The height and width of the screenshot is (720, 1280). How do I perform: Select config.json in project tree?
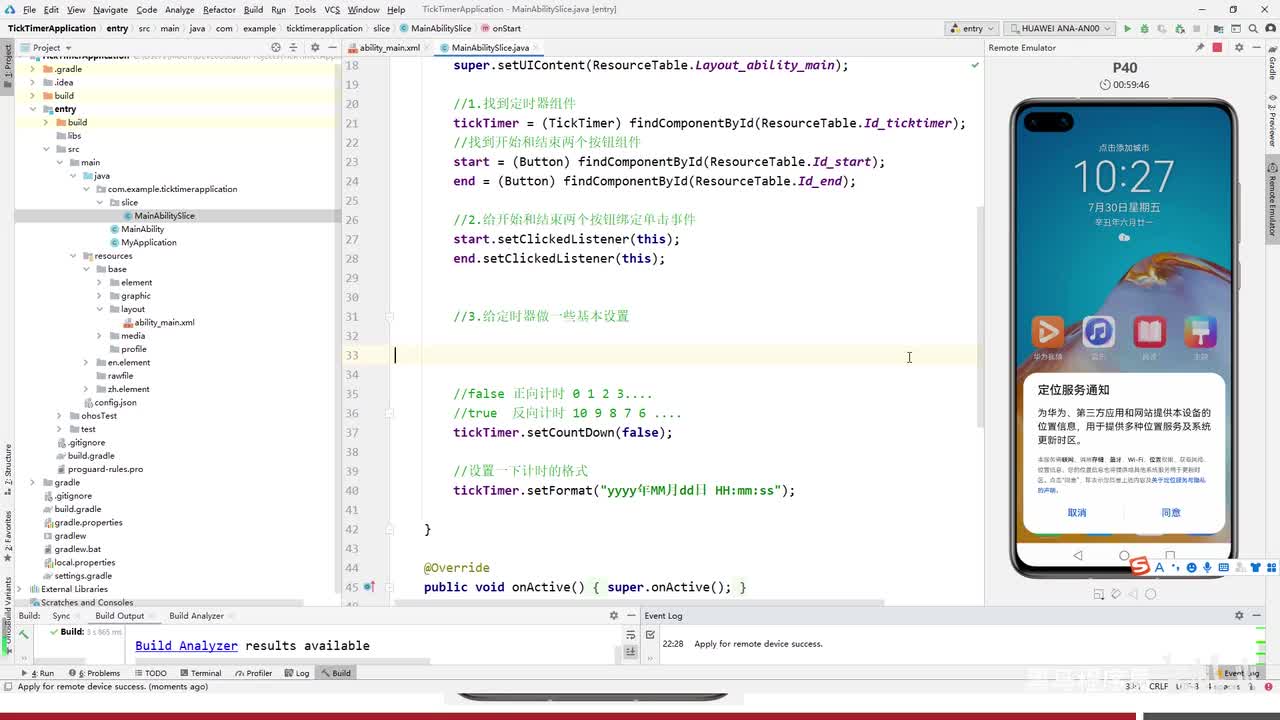coord(115,402)
